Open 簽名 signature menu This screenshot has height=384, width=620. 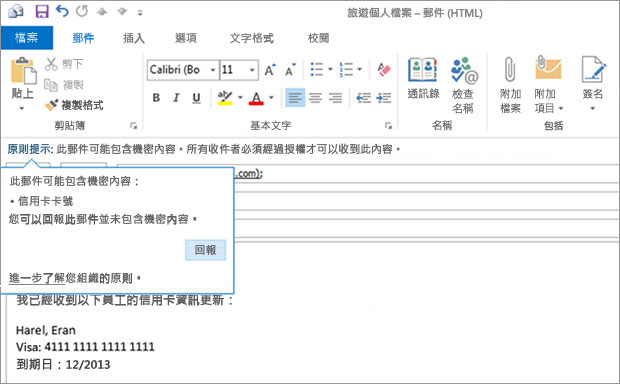(x=593, y=84)
